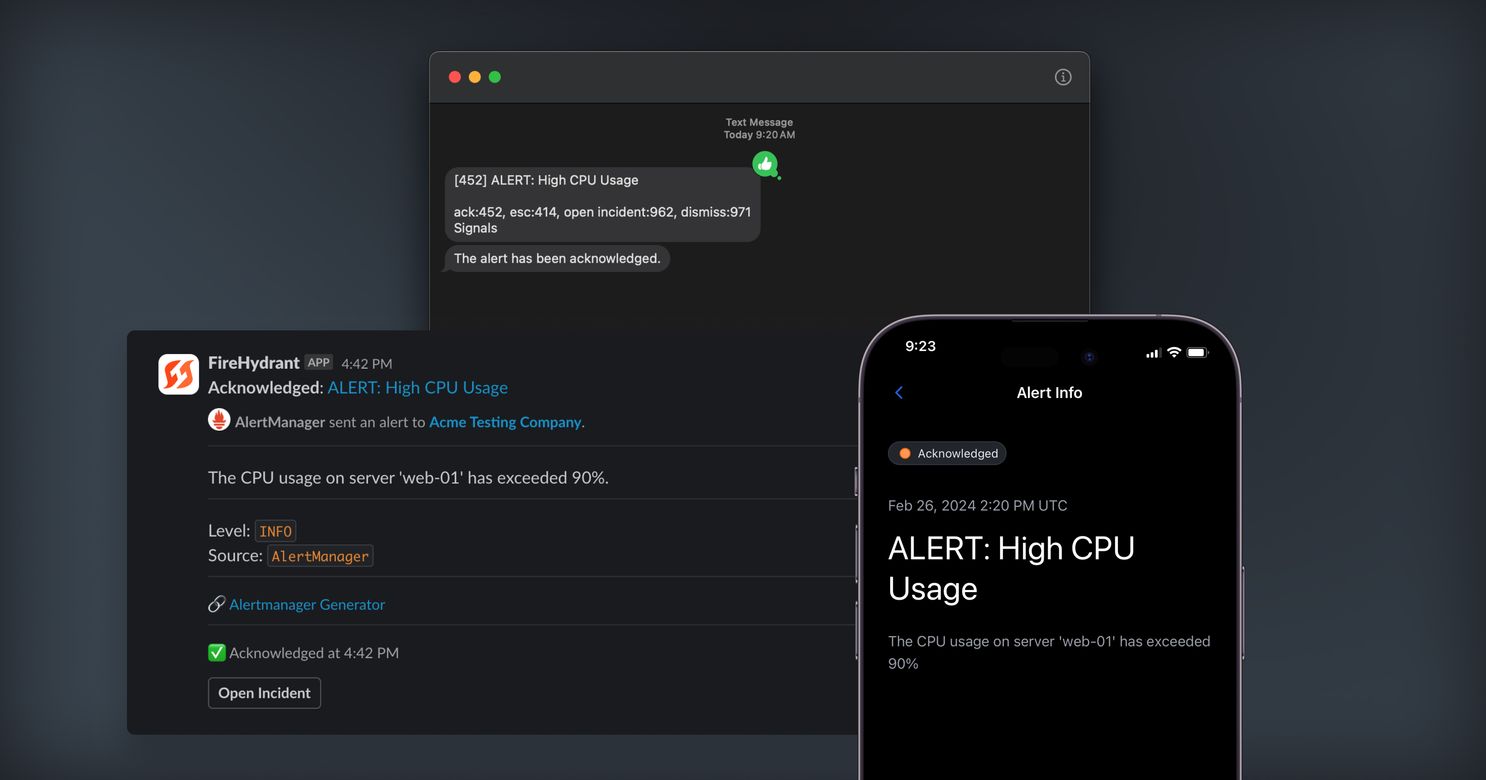Click the APP badge next to FireHydrant

click(319, 363)
